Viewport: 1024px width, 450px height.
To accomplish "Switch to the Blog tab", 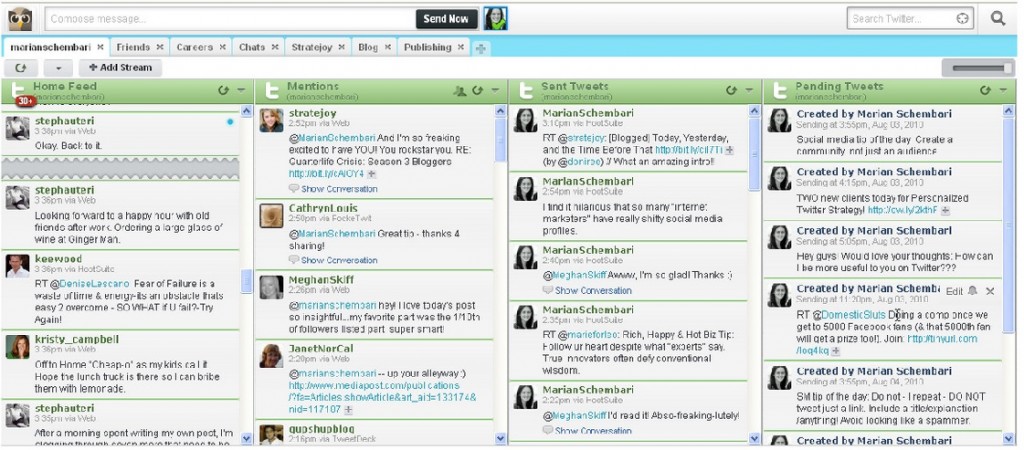I will 368,47.
